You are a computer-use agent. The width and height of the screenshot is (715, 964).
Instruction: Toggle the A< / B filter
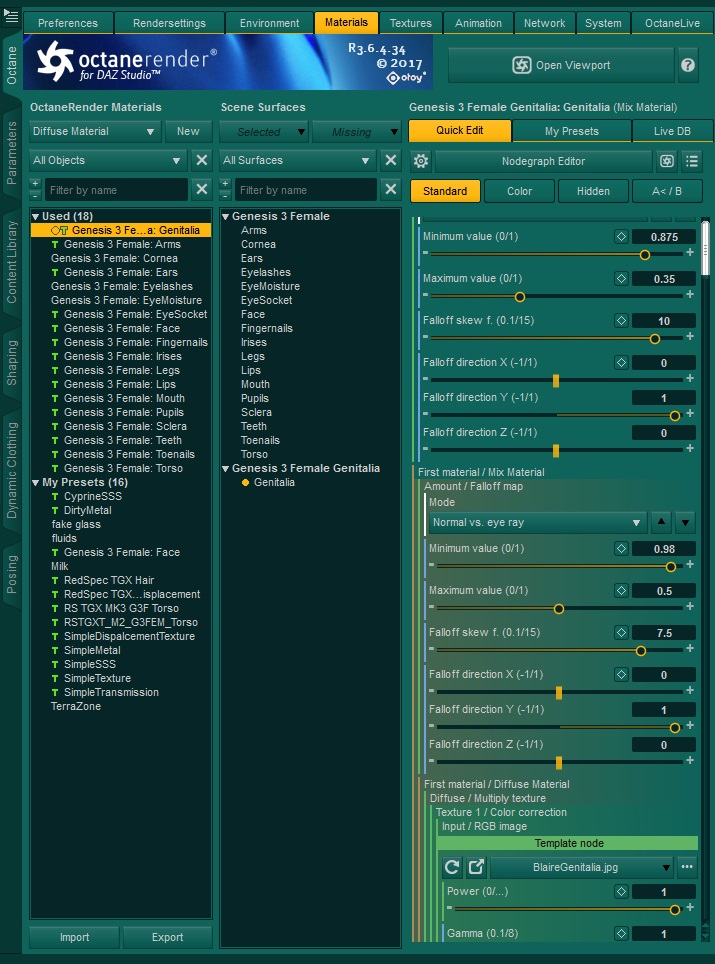click(x=667, y=191)
